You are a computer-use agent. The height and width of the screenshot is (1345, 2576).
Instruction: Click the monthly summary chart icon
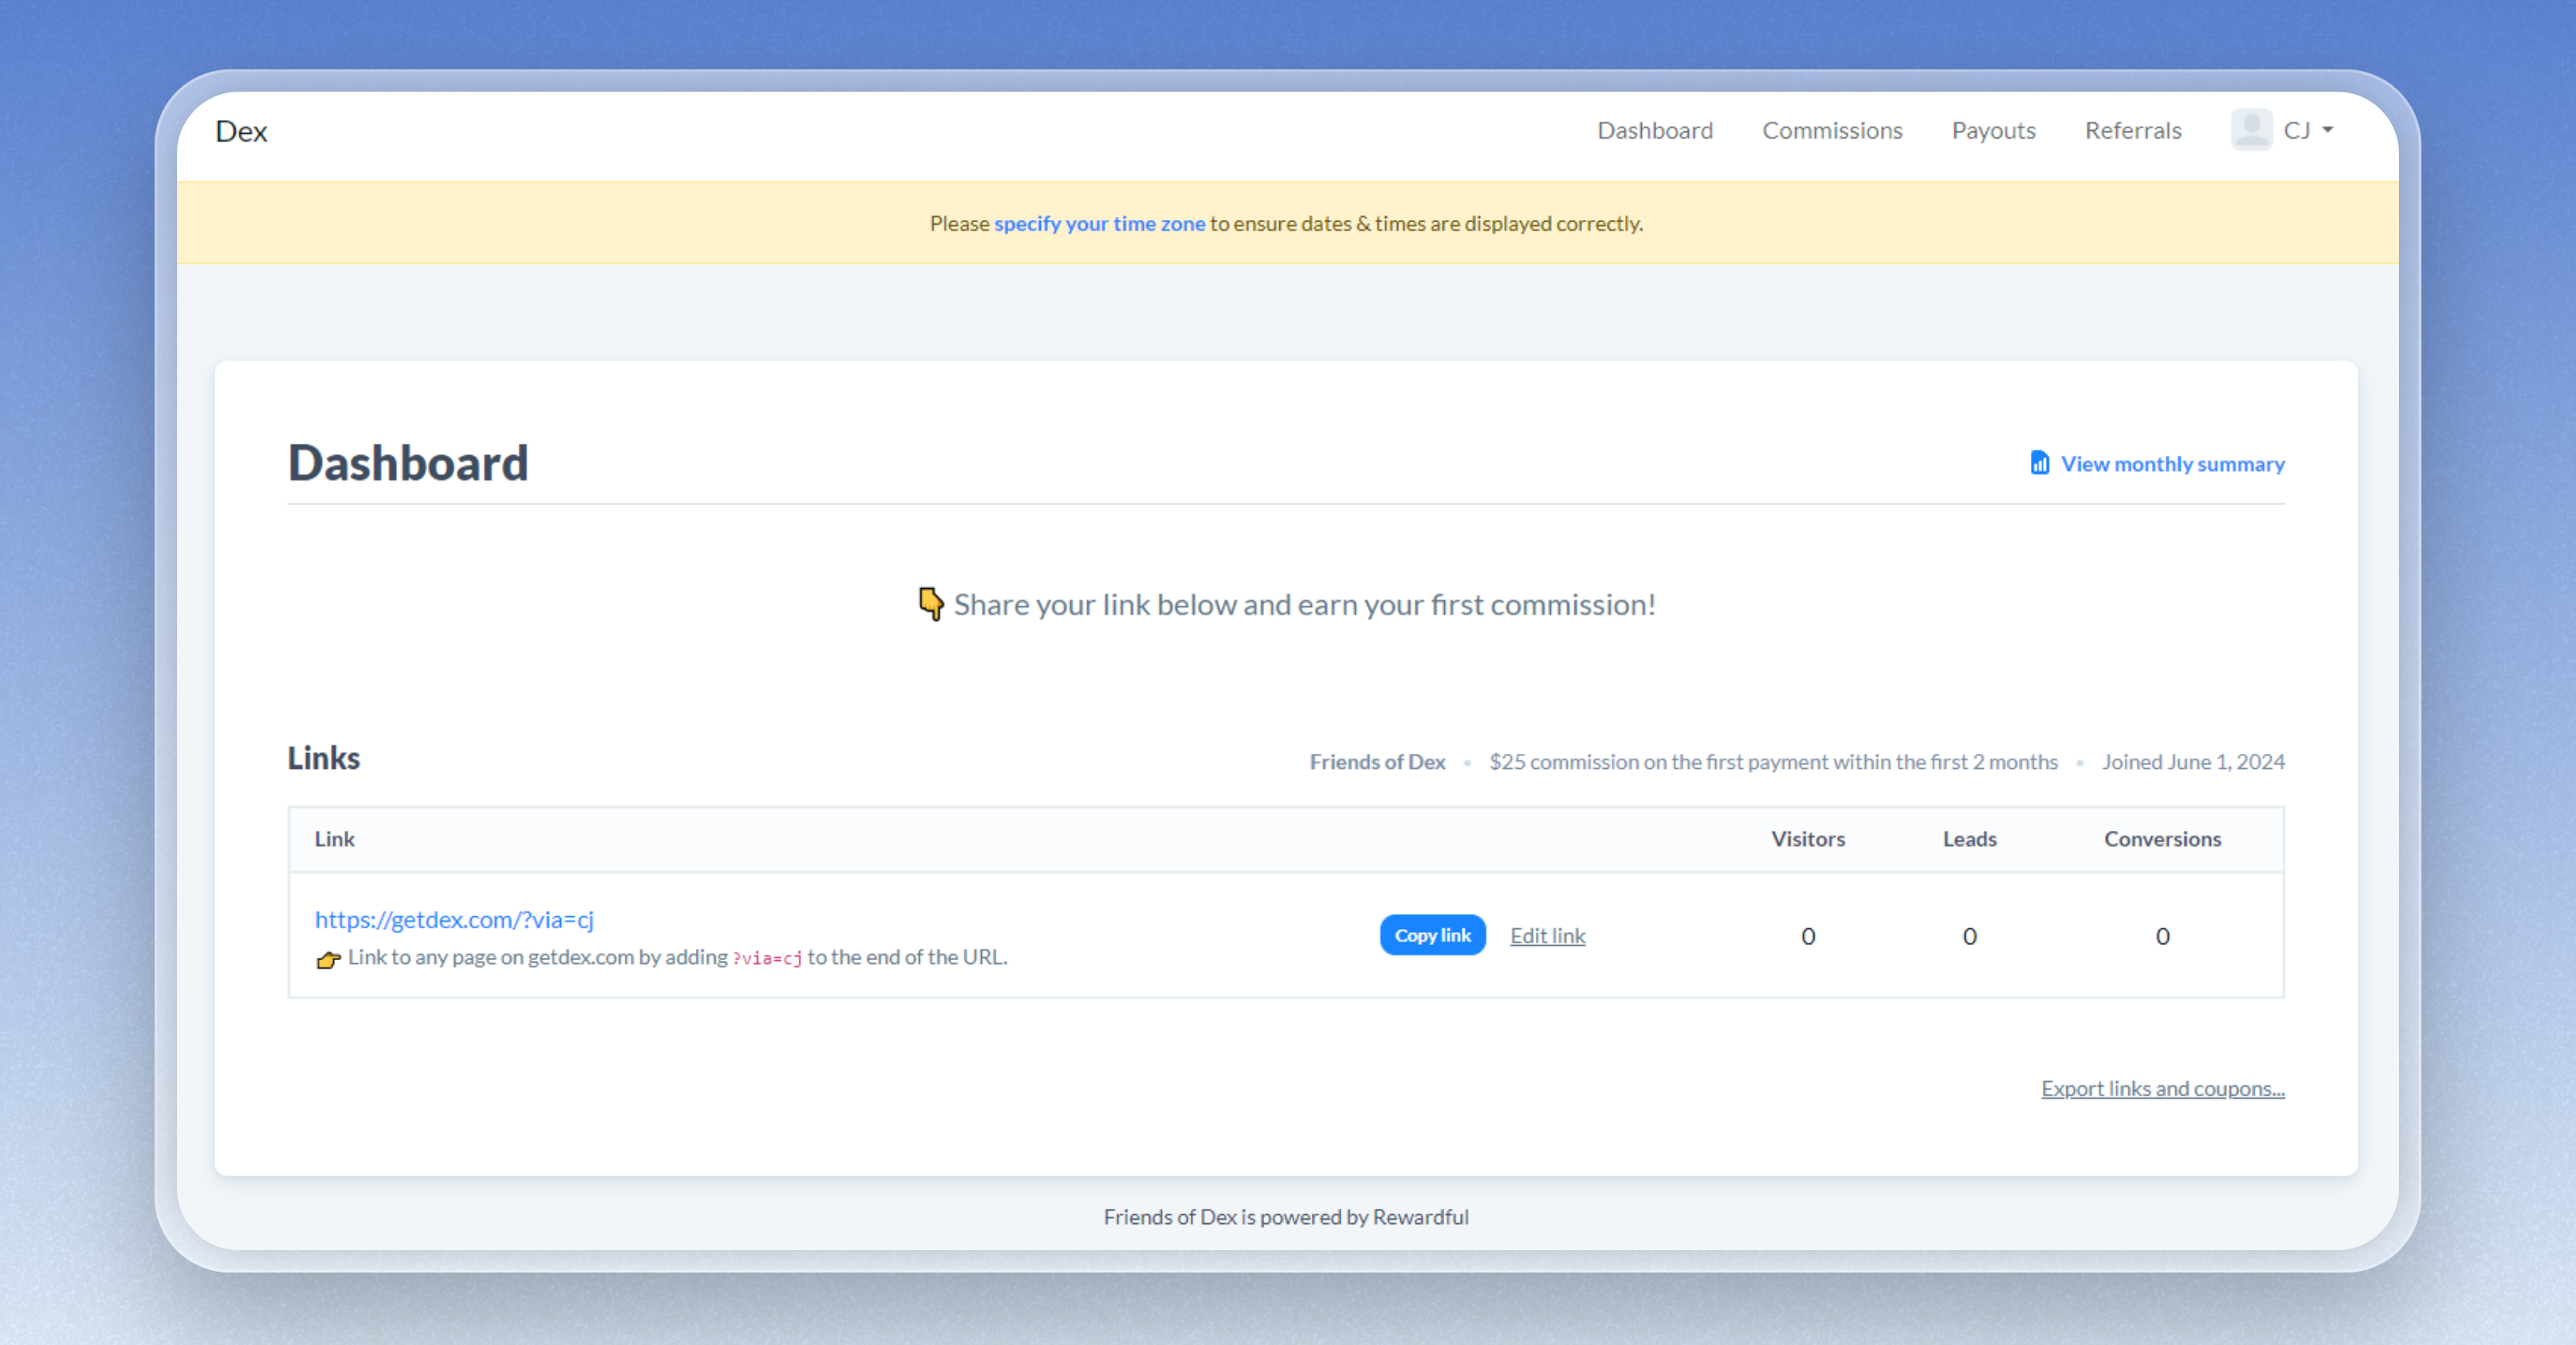coord(2039,463)
